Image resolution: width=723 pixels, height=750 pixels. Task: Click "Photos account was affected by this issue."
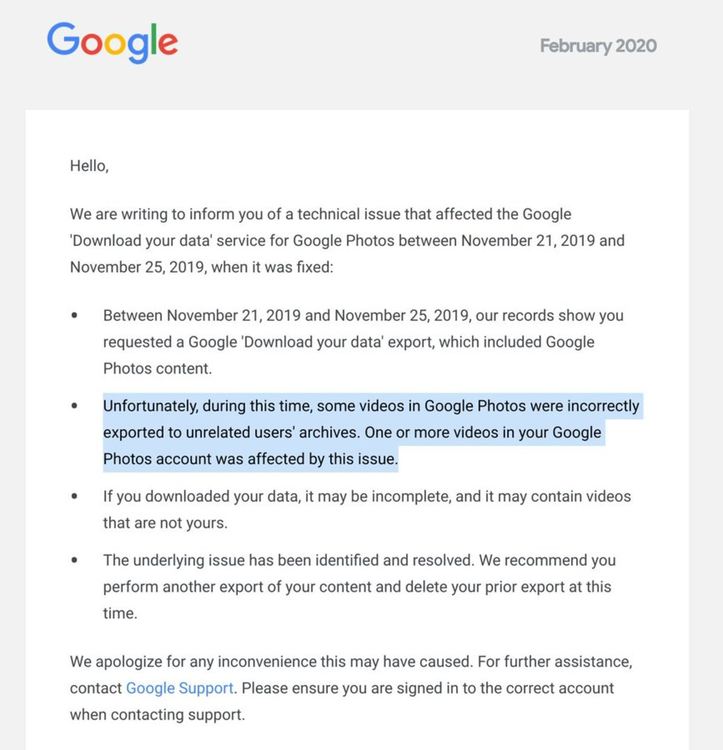[250, 459]
